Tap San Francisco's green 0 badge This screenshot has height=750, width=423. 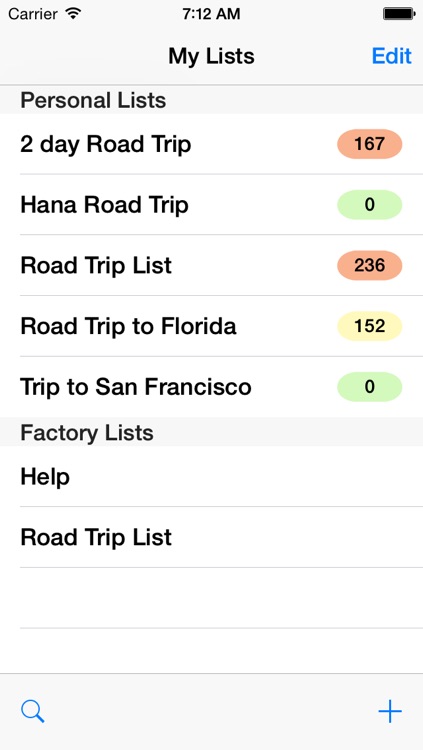[369, 387]
